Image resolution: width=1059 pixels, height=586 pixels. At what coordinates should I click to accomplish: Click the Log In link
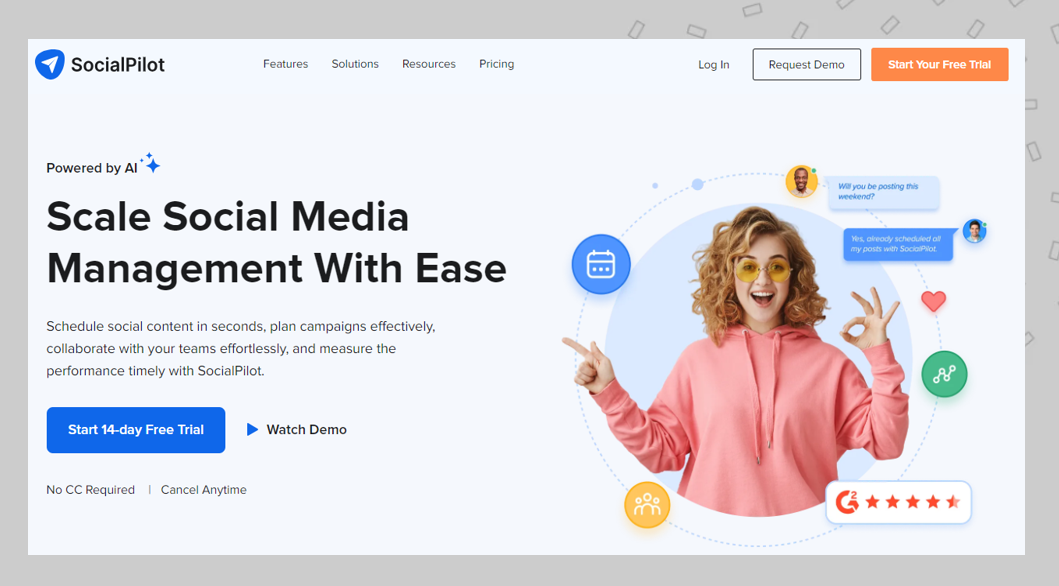pyautogui.click(x=714, y=65)
